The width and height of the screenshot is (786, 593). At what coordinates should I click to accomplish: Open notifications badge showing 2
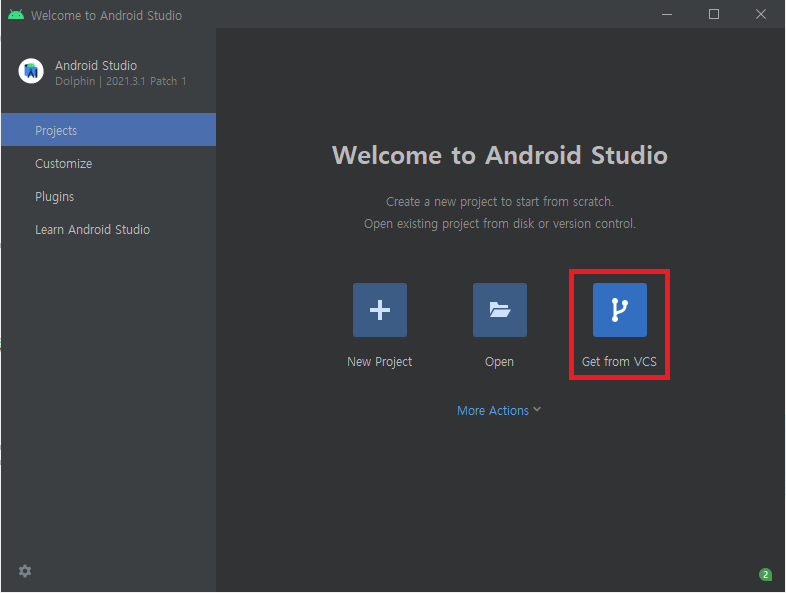(x=765, y=574)
